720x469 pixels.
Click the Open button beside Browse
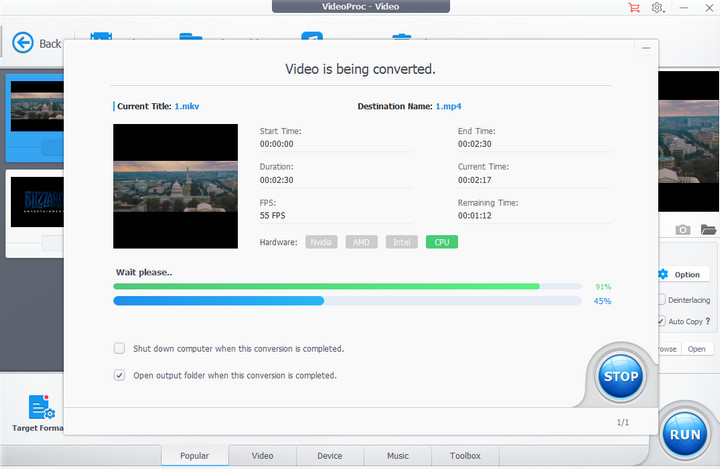pyautogui.click(x=697, y=349)
